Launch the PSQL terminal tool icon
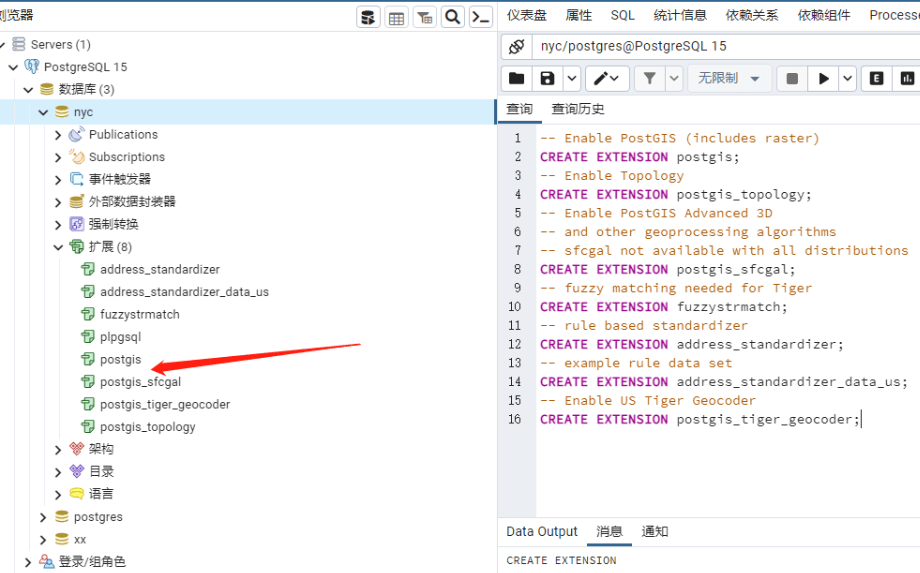Image resolution: width=920 pixels, height=573 pixels. (481, 17)
